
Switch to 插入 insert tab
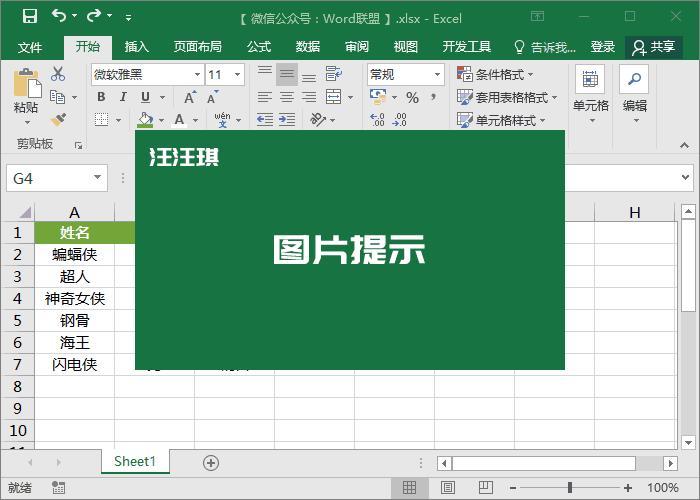point(137,46)
